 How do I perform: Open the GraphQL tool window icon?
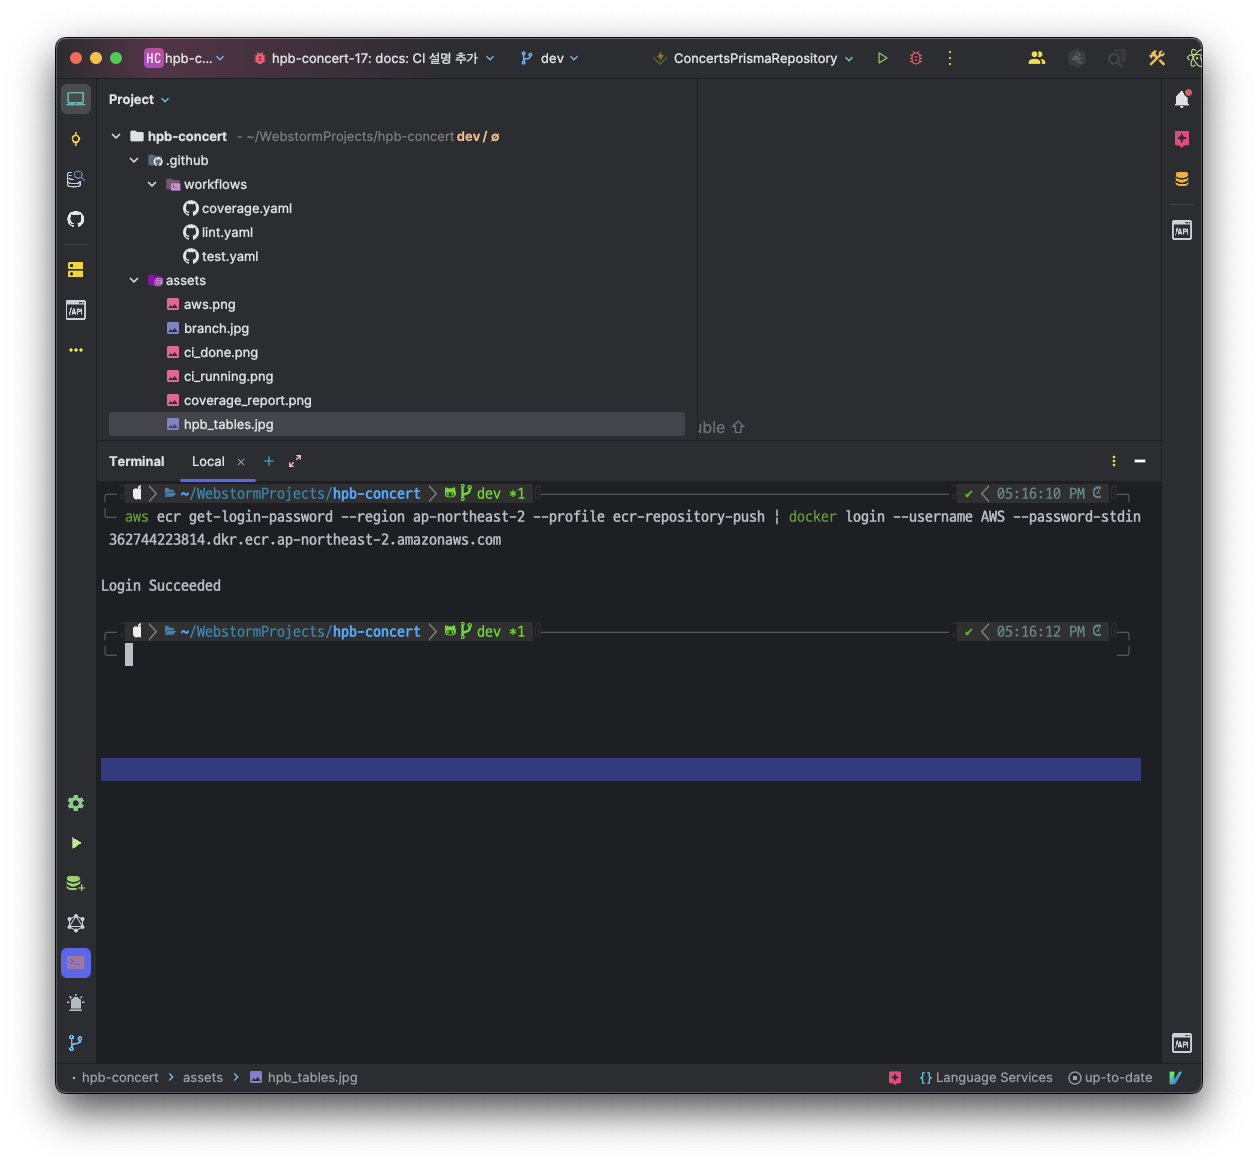[x=76, y=923]
